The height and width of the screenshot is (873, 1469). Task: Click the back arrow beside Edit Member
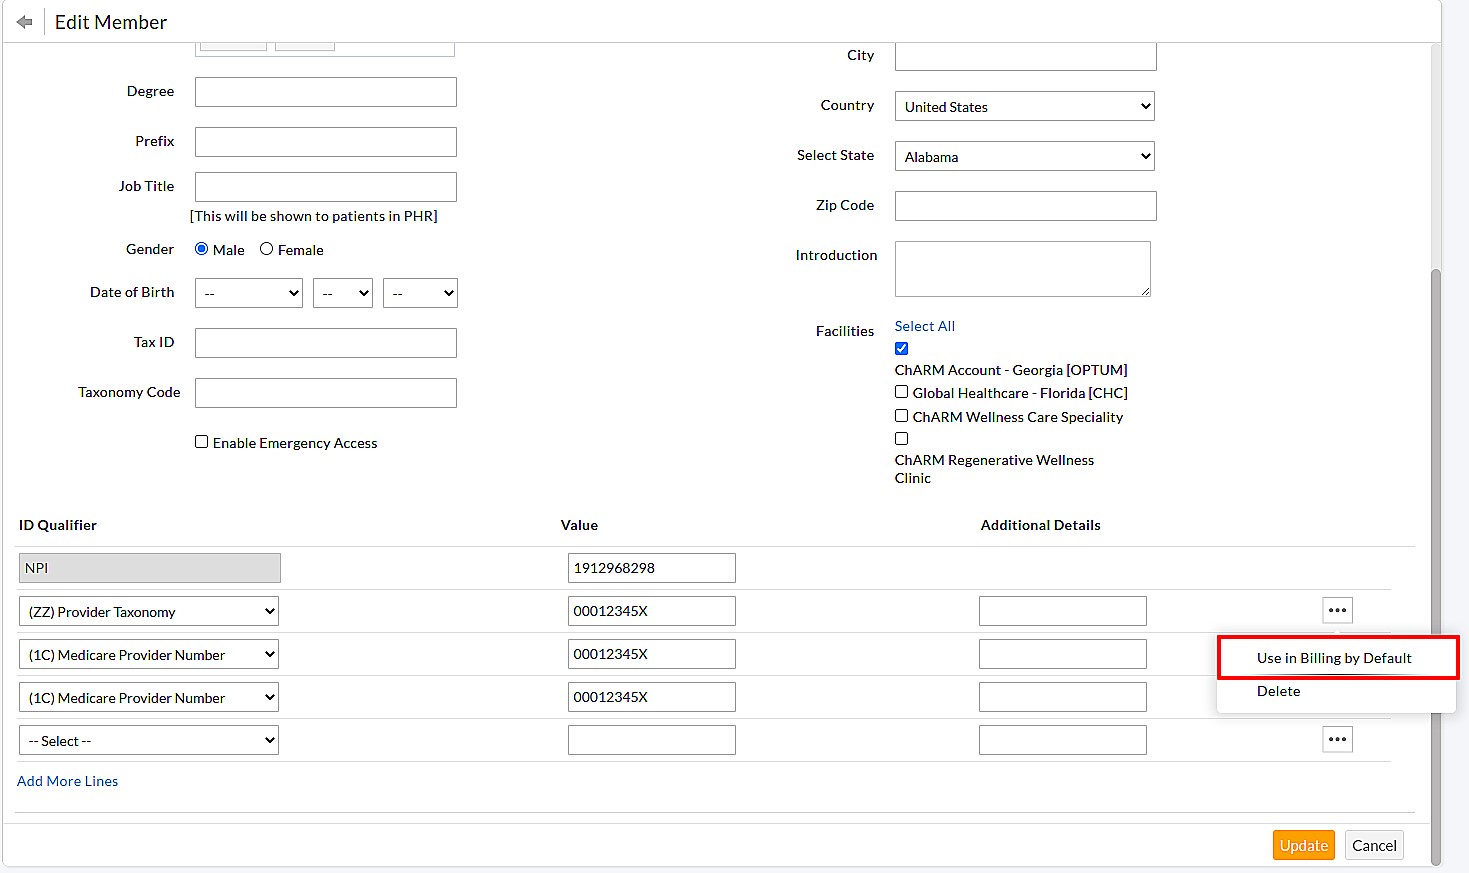tap(25, 22)
